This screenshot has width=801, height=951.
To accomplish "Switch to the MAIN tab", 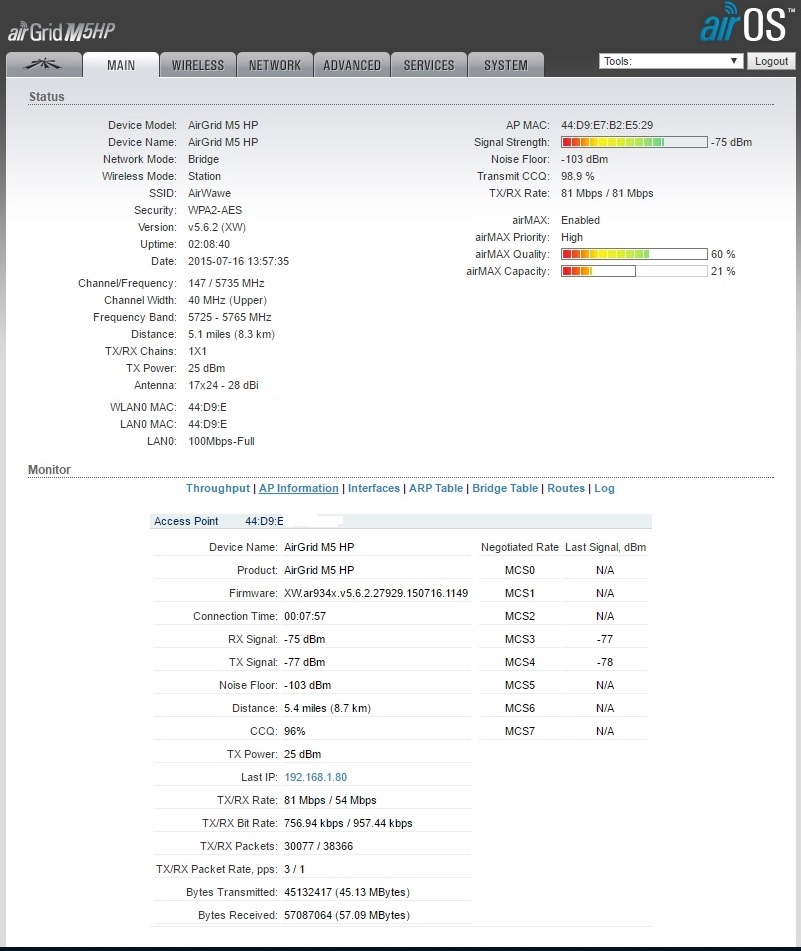I will tap(121, 65).
